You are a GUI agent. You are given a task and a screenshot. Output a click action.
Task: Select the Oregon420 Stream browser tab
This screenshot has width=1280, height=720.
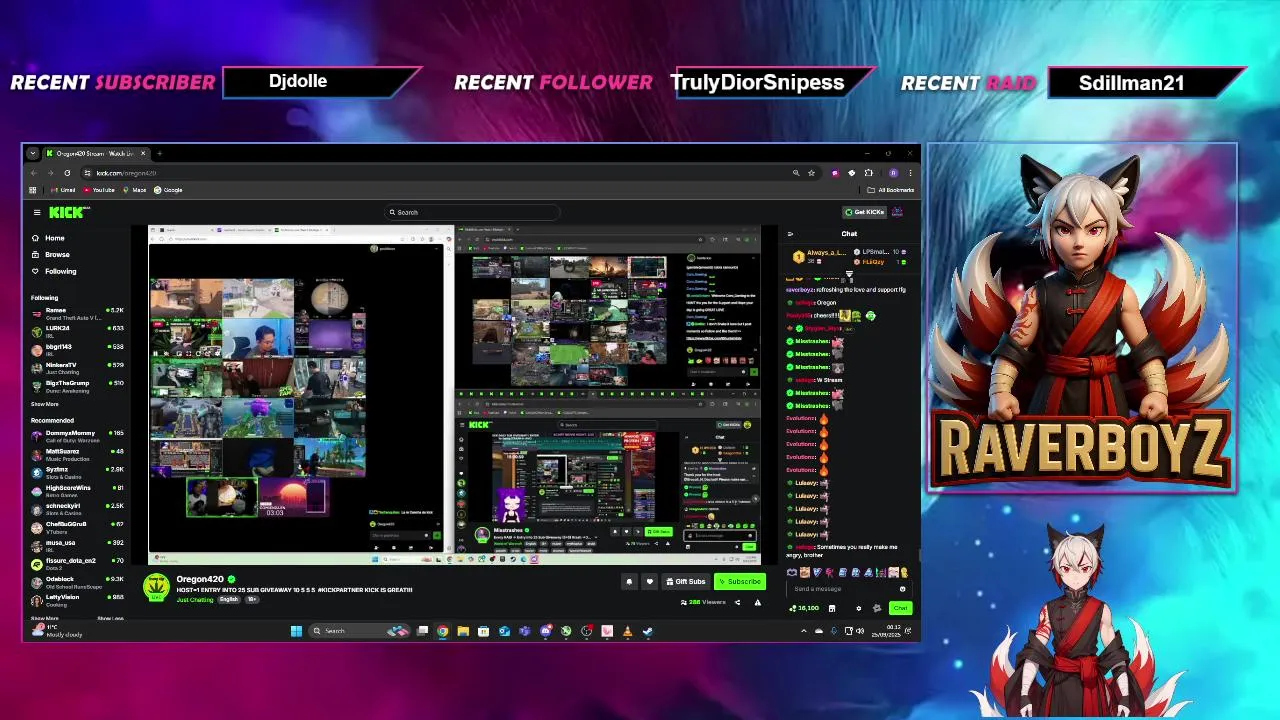point(95,153)
